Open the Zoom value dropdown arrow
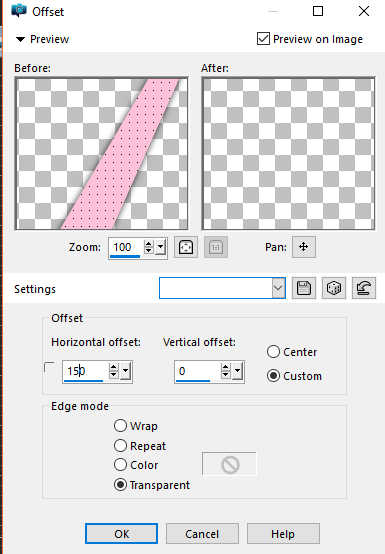 (x=160, y=247)
